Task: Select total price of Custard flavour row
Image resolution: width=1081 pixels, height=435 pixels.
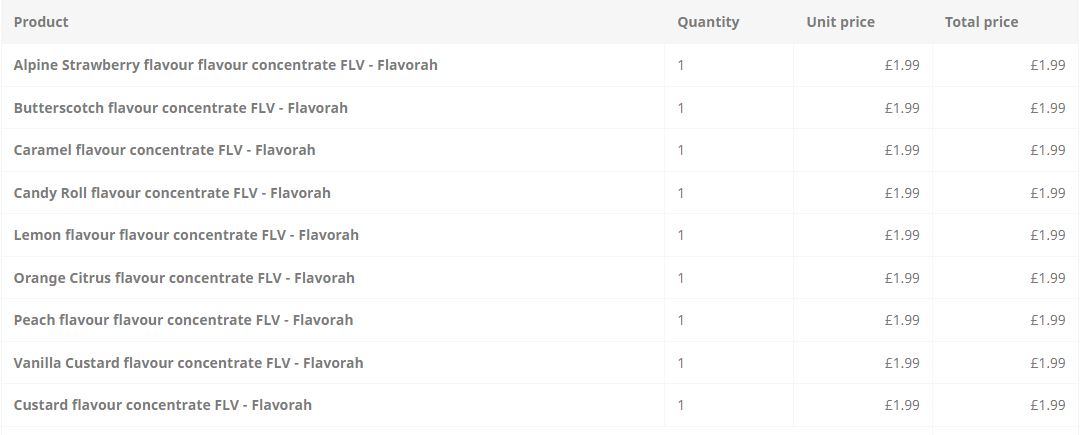Action: pos(1048,405)
